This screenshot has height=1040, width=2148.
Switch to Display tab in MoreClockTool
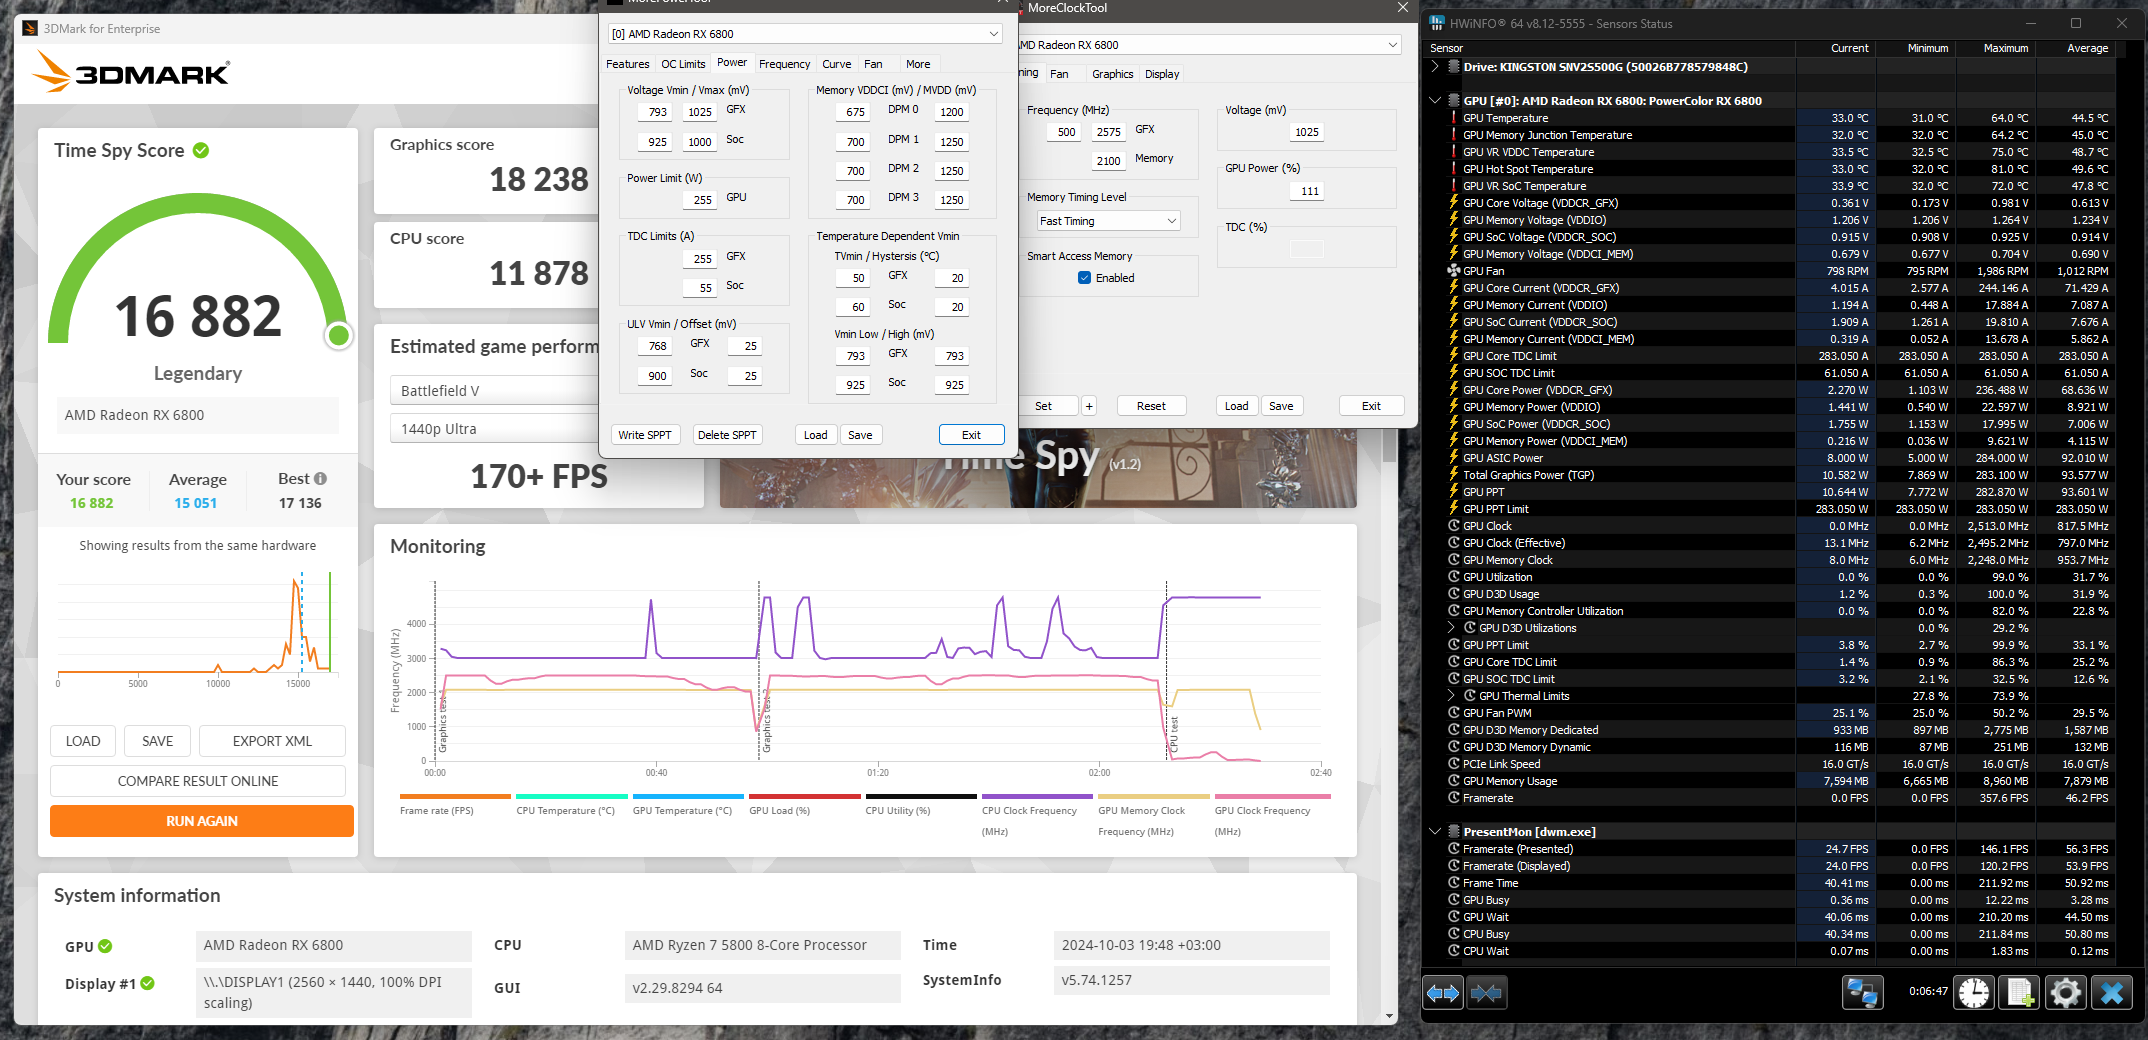coord(1162,74)
